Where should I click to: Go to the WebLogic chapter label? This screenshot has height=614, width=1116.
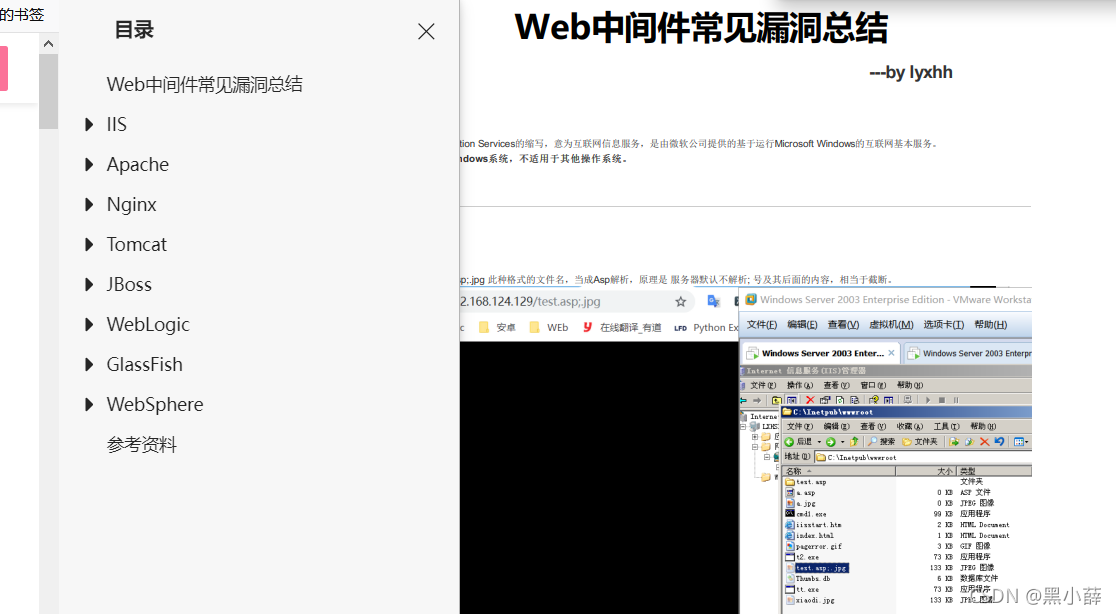(x=148, y=324)
